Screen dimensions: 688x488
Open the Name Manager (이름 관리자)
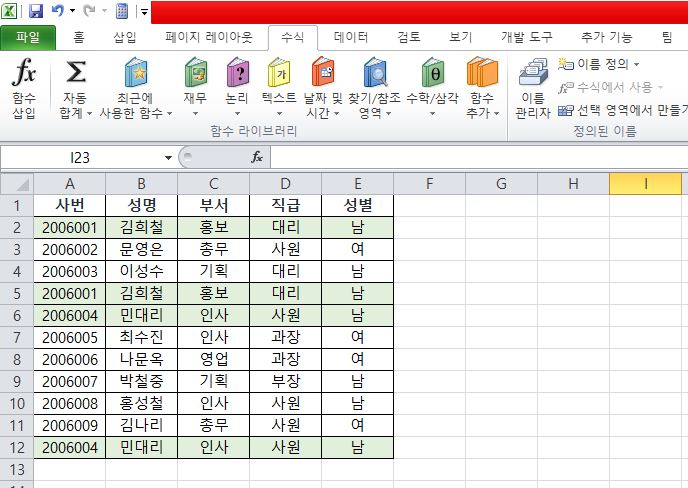533,88
